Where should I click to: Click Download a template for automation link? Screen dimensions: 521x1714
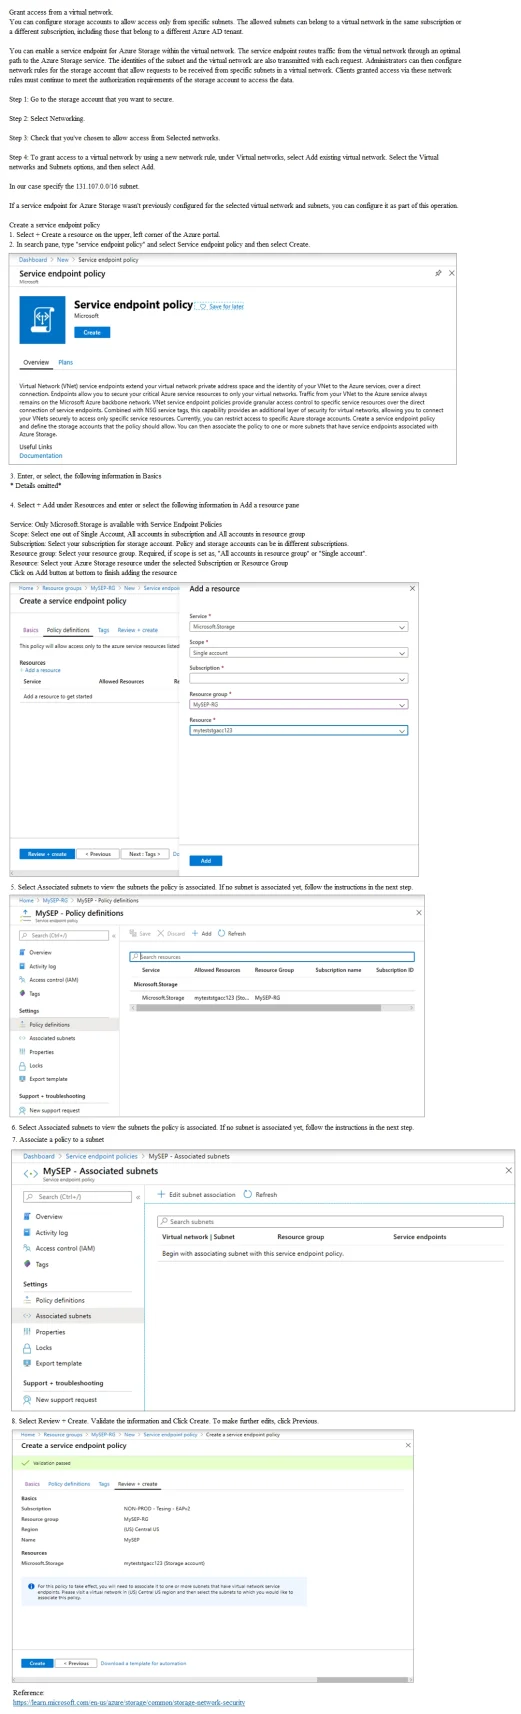pyautogui.click(x=143, y=1664)
